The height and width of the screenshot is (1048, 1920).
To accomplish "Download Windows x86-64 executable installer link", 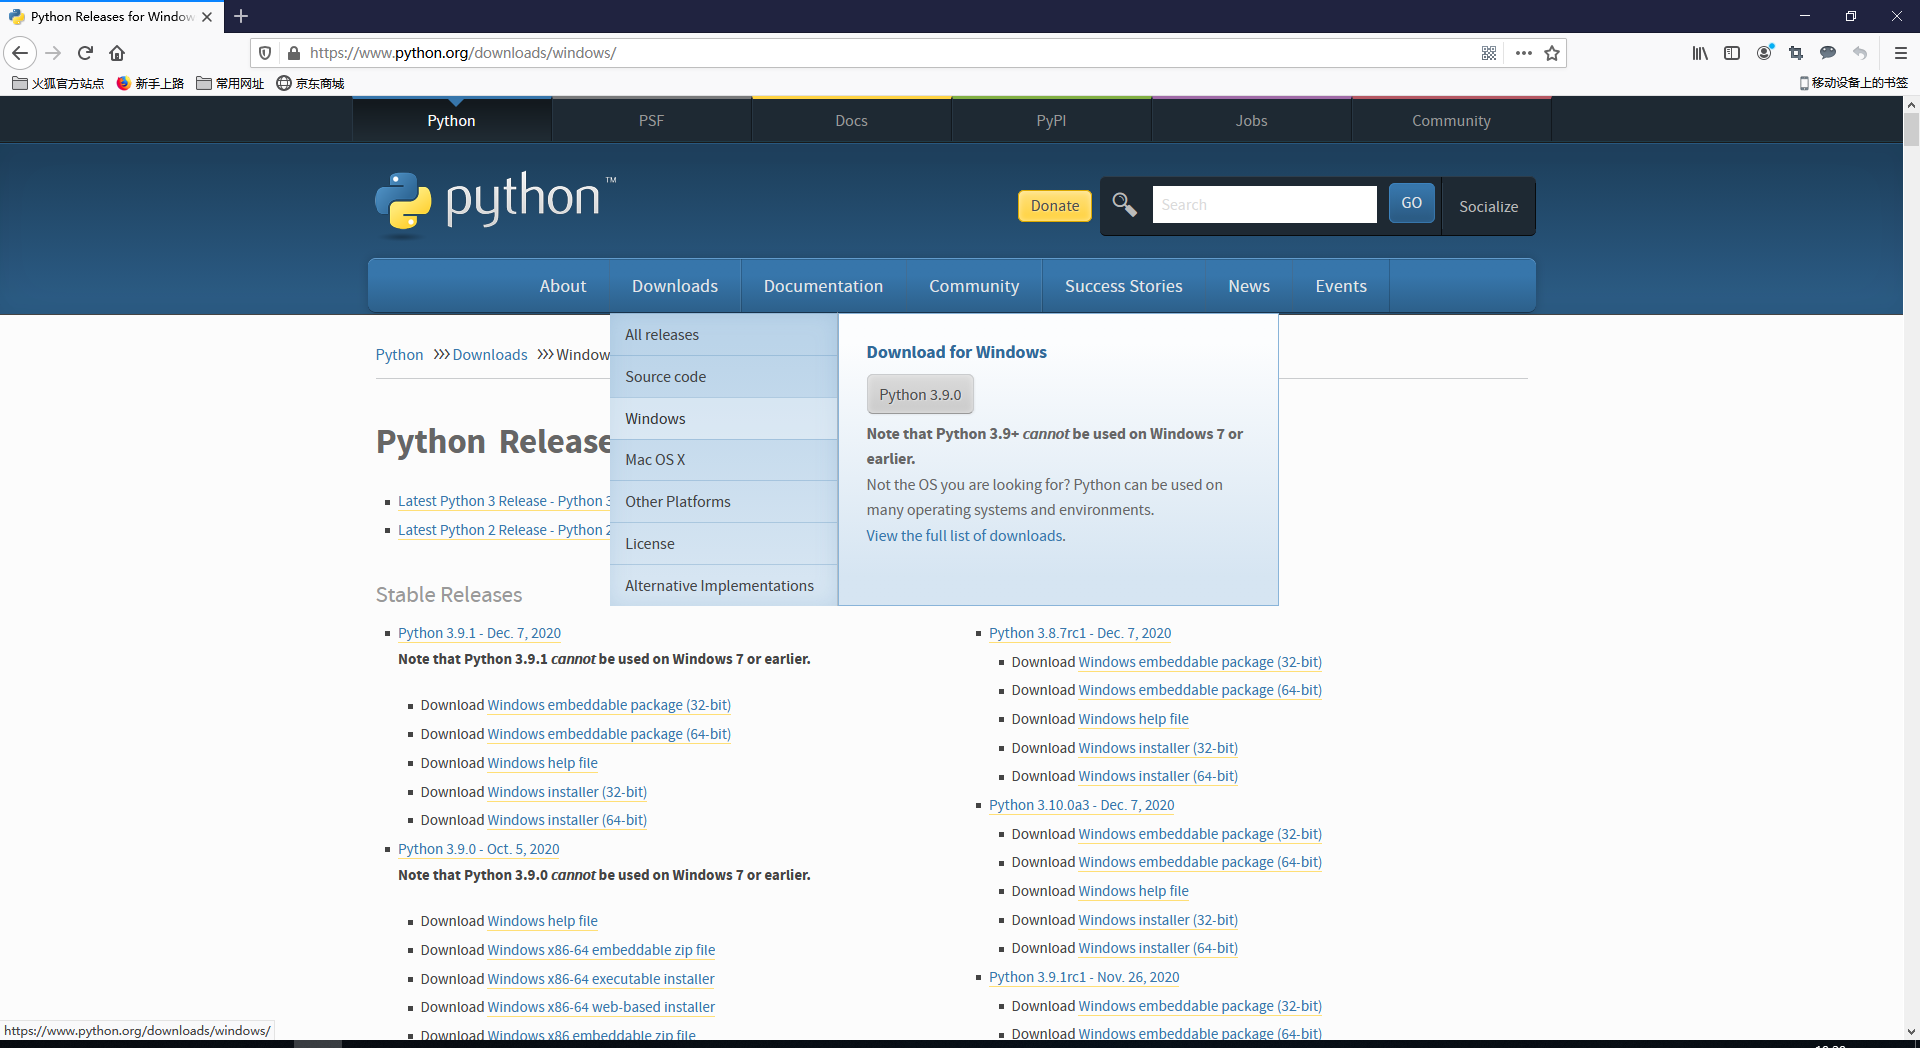I will [x=601, y=979].
